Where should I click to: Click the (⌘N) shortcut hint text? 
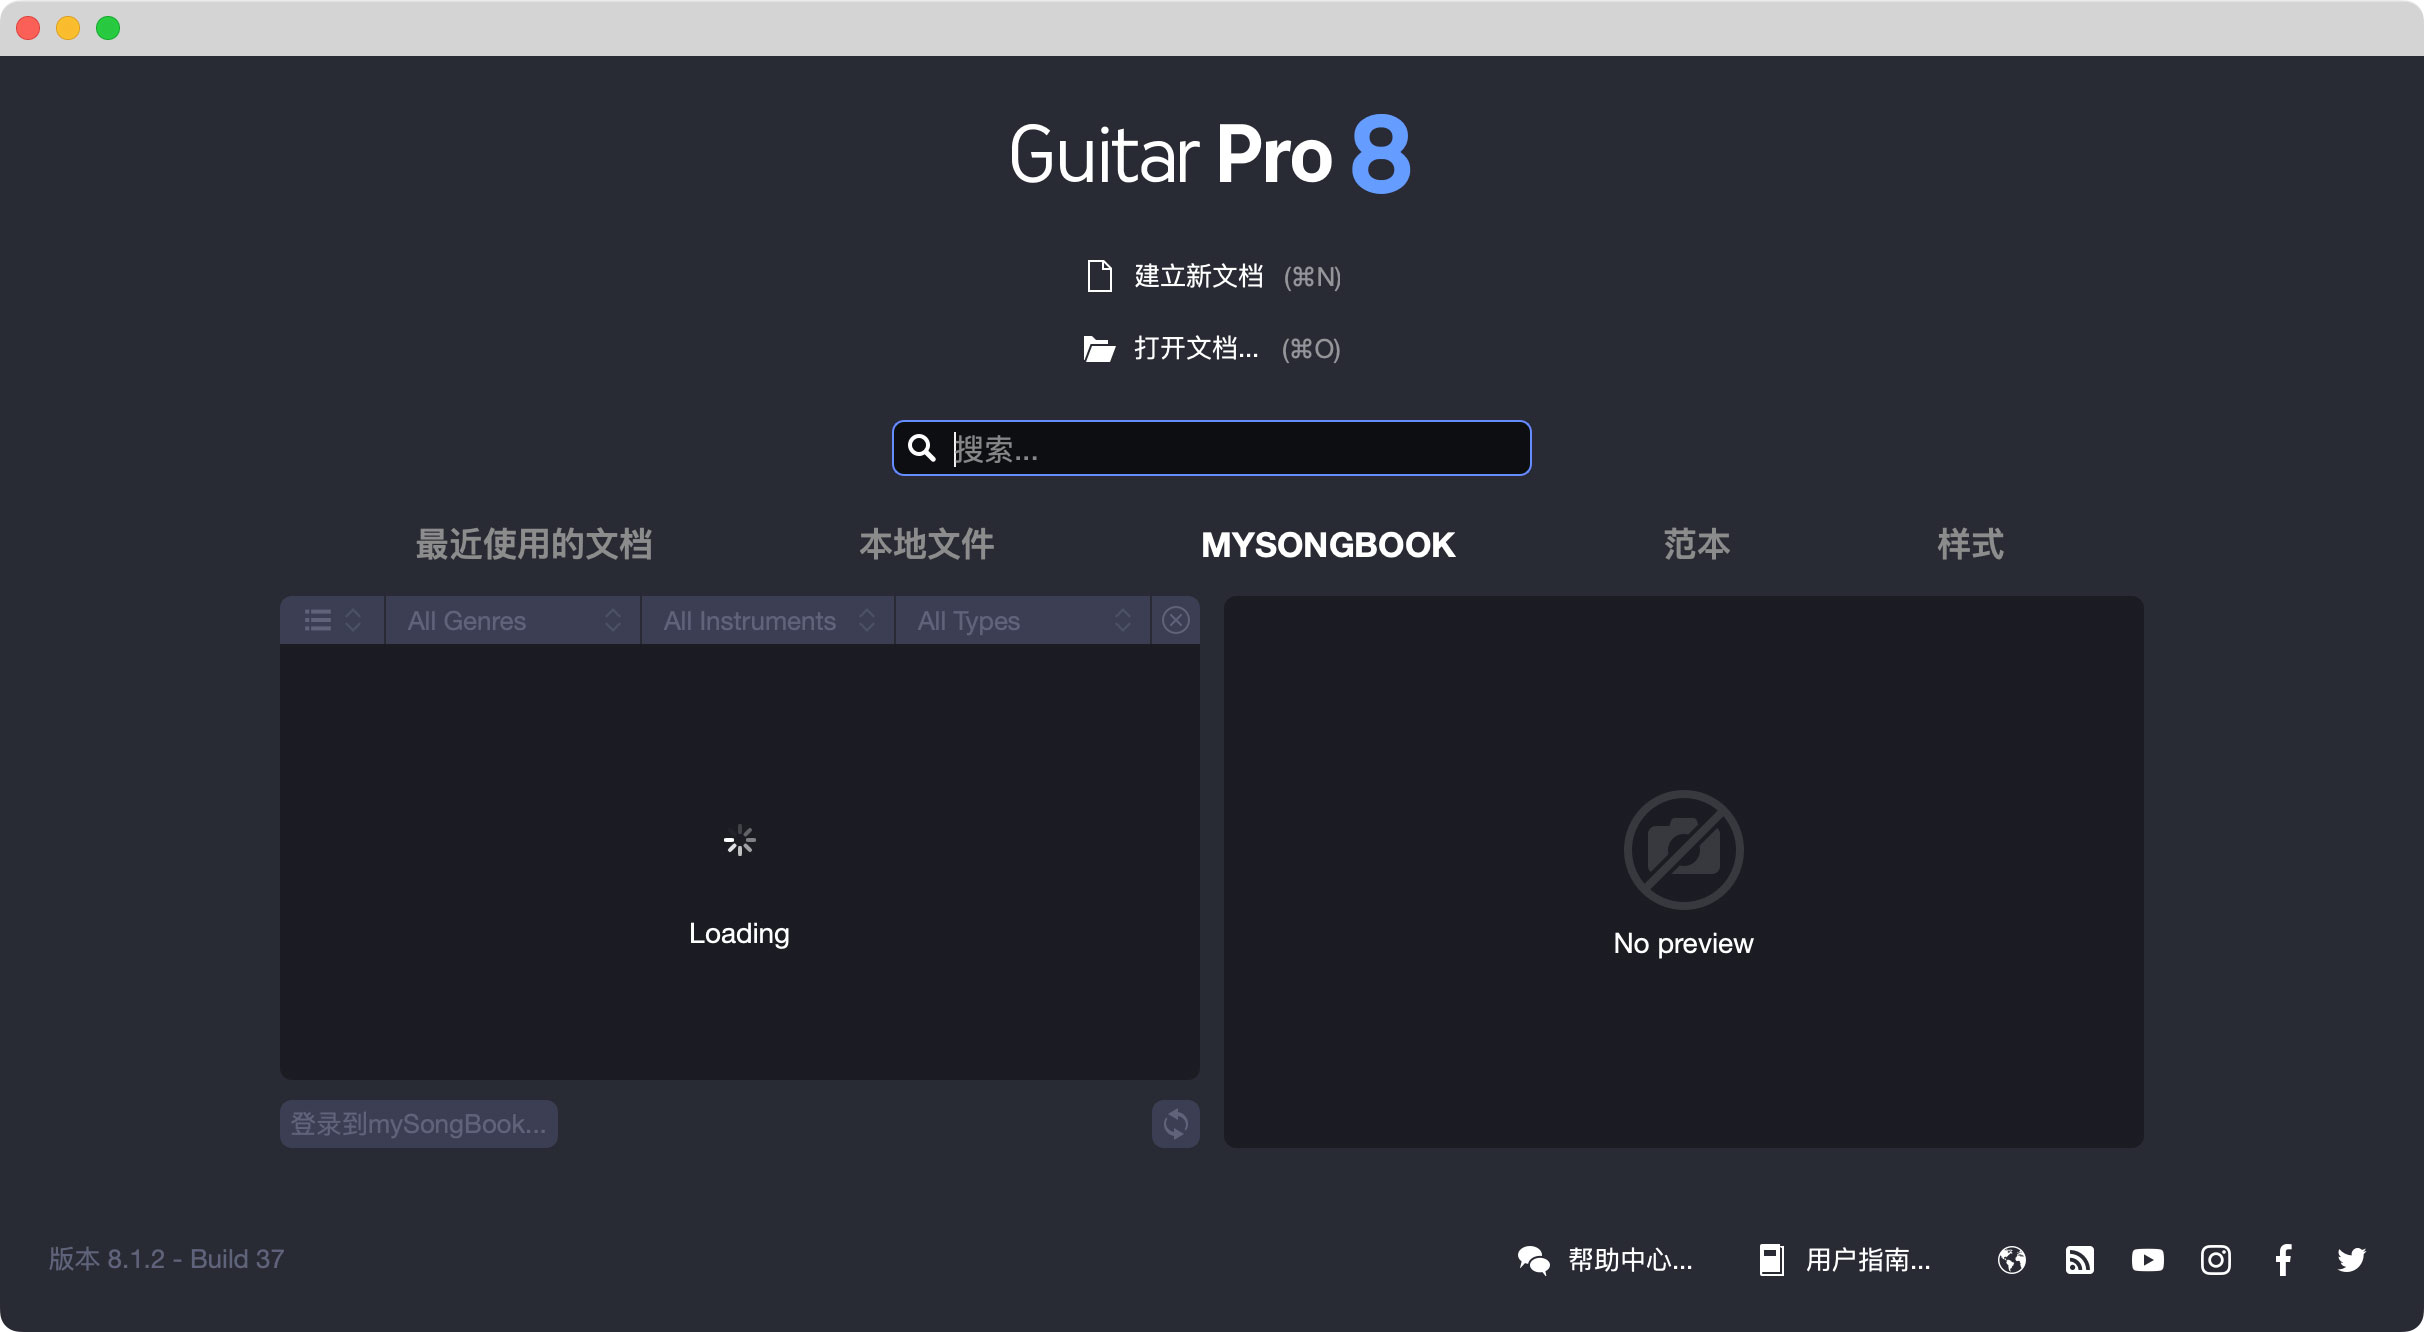tap(1312, 277)
